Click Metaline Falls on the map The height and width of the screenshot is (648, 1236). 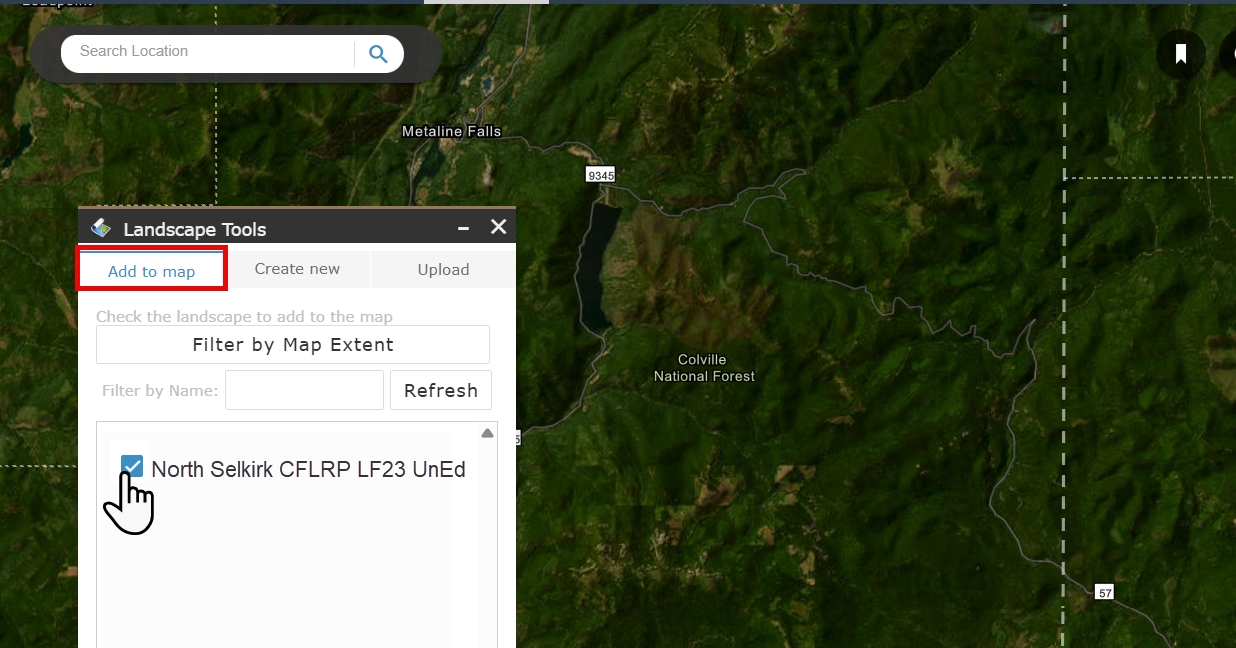451,131
